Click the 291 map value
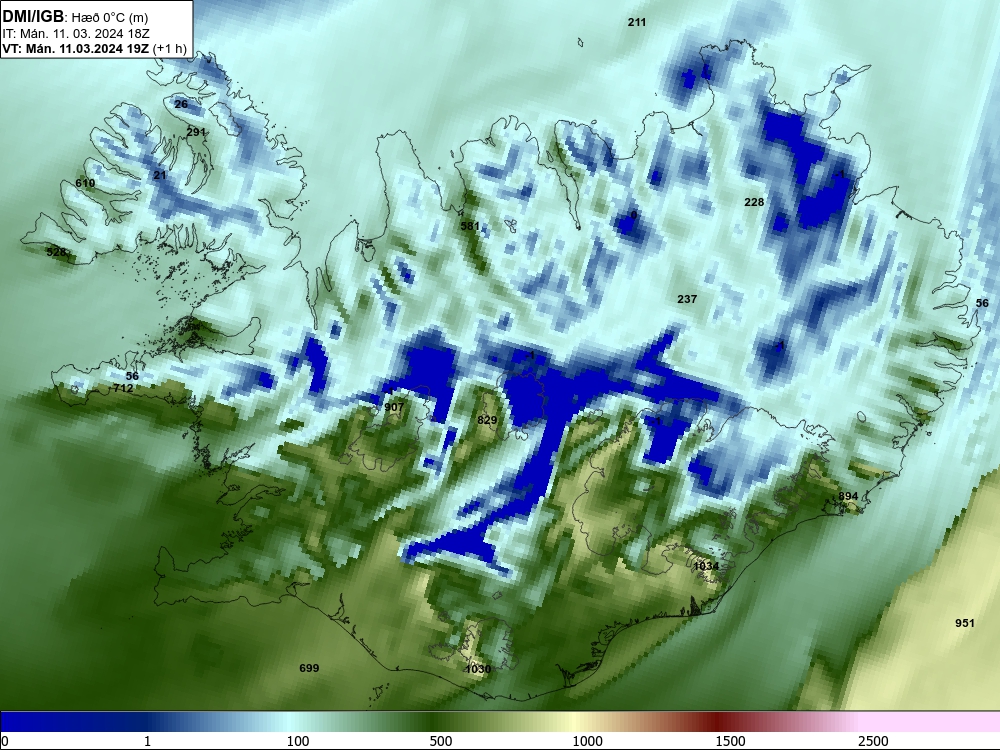The image size is (1000, 750). click(x=196, y=132)
